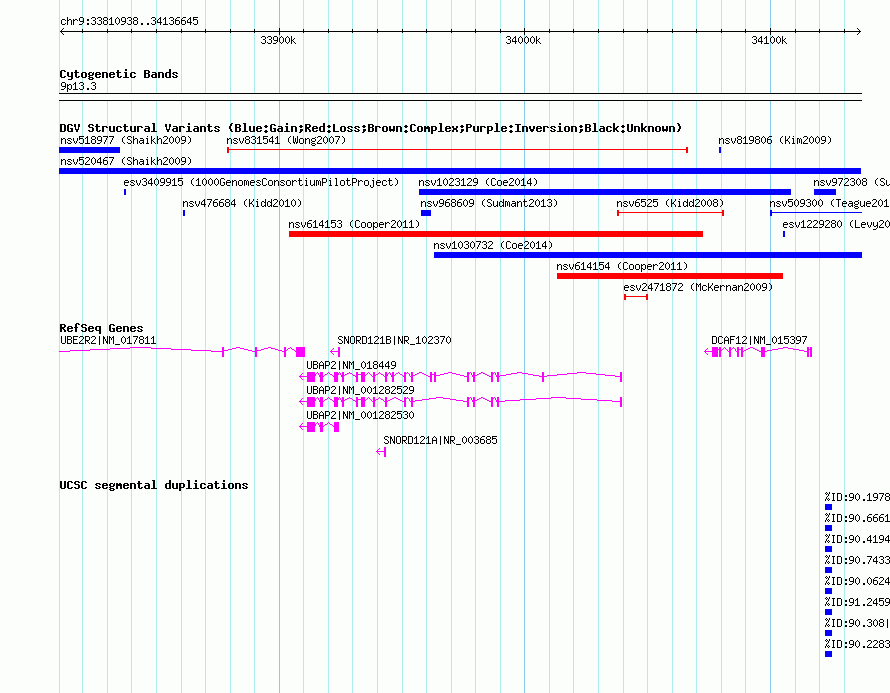Click the SNORD121A|NR_003685 label

(440, 440)
